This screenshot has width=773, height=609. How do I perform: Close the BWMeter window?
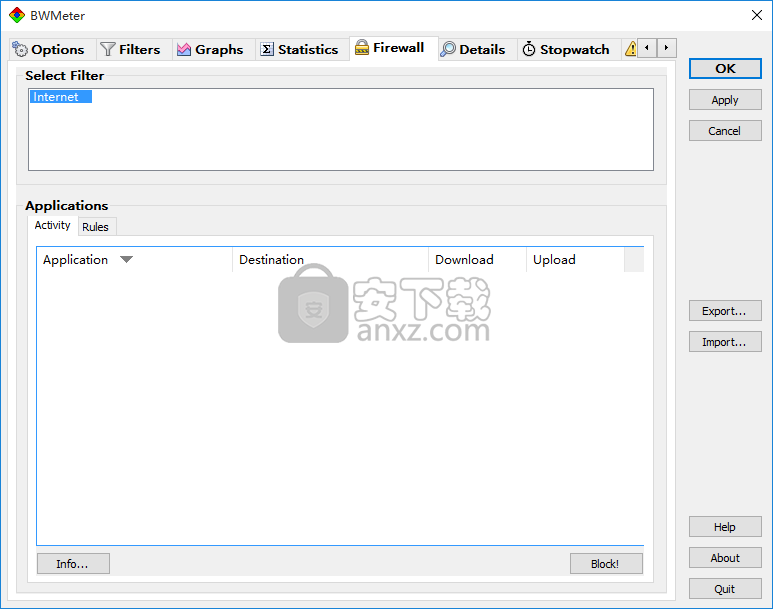[757, 15]
